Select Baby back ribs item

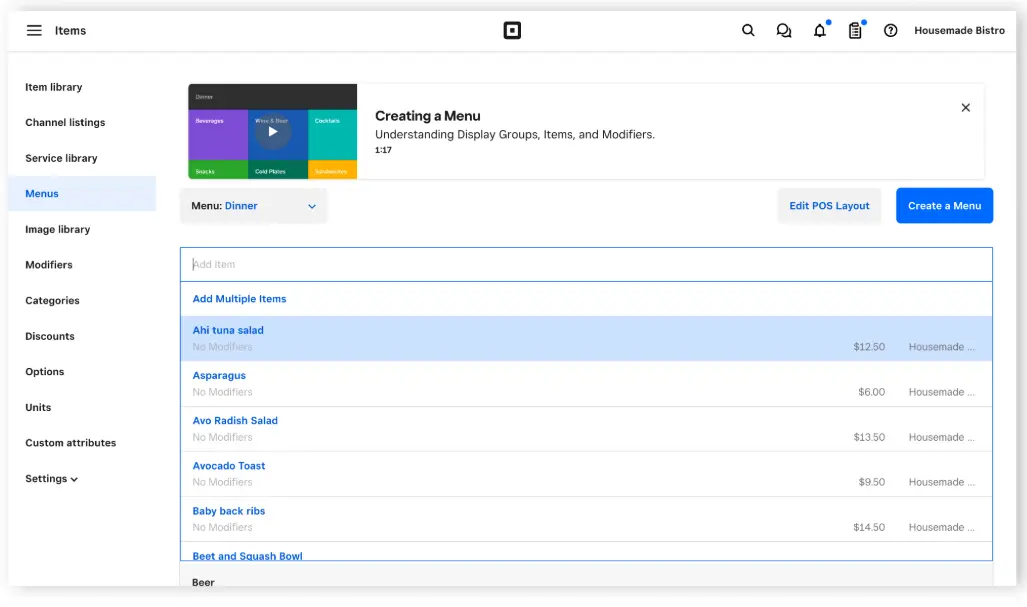click(586, 519)
